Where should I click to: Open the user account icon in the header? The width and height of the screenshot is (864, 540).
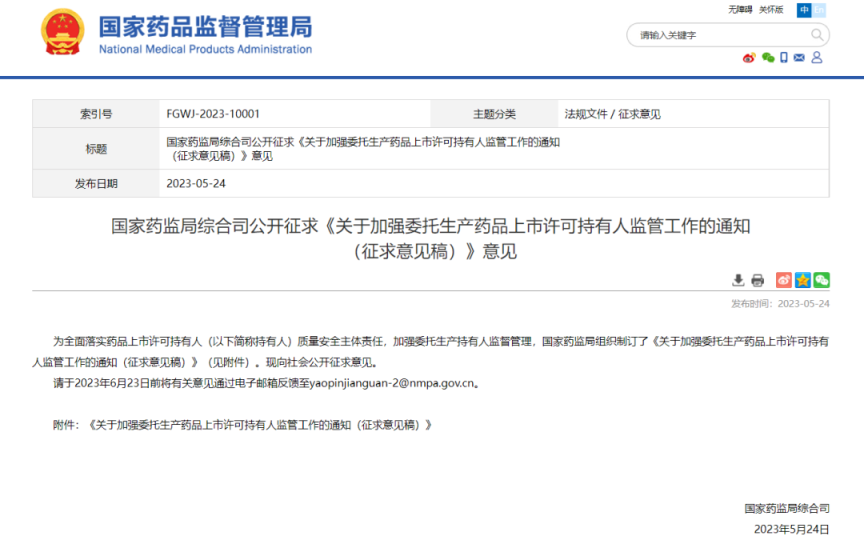[x=816, y=58]
